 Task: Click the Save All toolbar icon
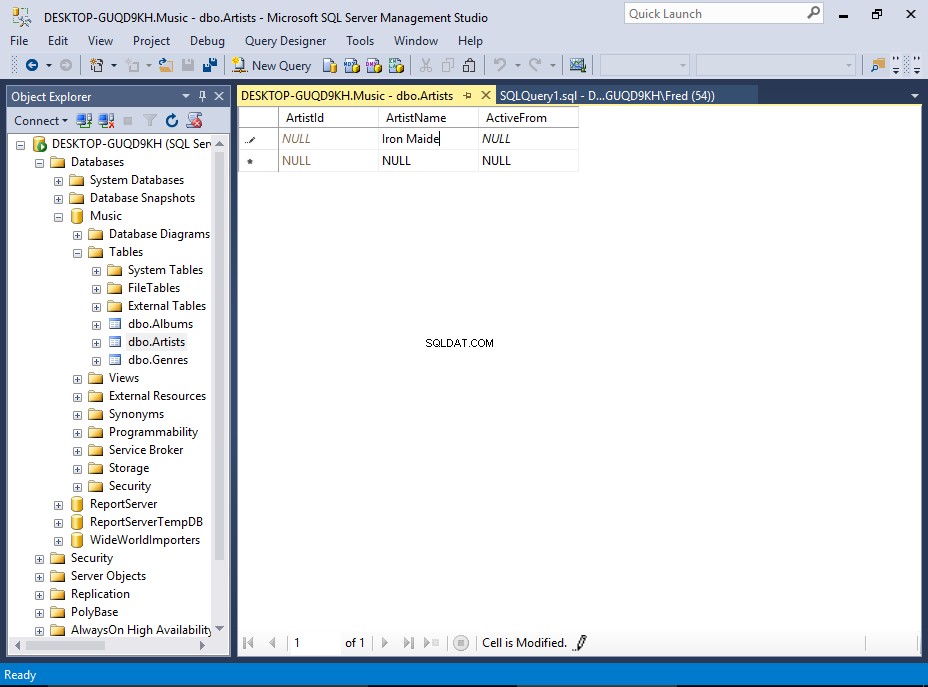(210, 65)
